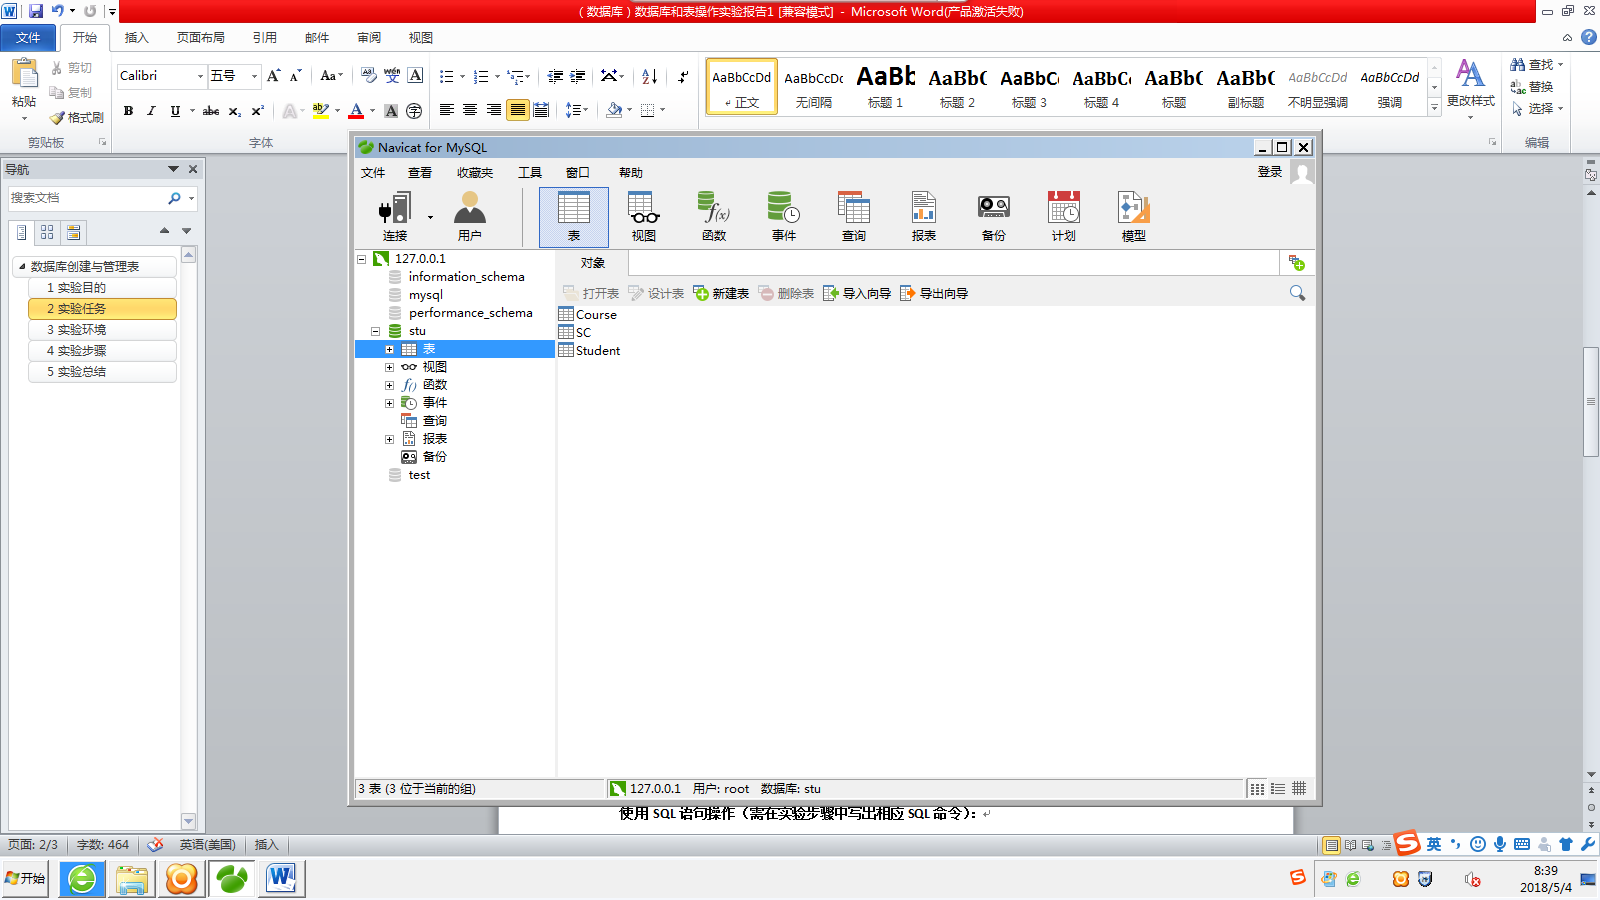Click the New Table button
Image resolution: width=1600 pixels, height=900 pixels.
point(721,293)
